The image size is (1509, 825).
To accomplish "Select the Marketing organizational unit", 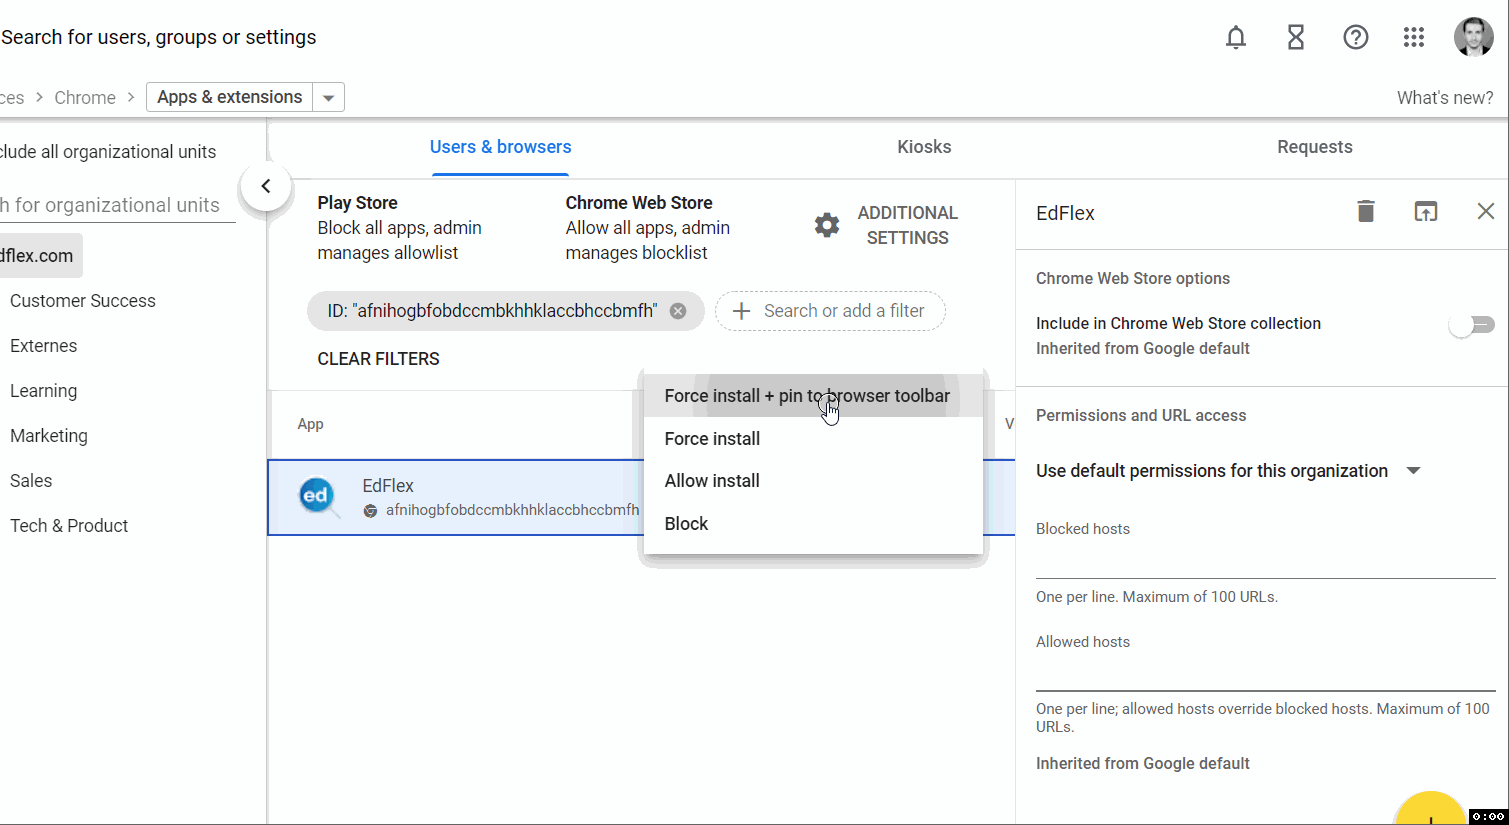I will coord(49,436).
